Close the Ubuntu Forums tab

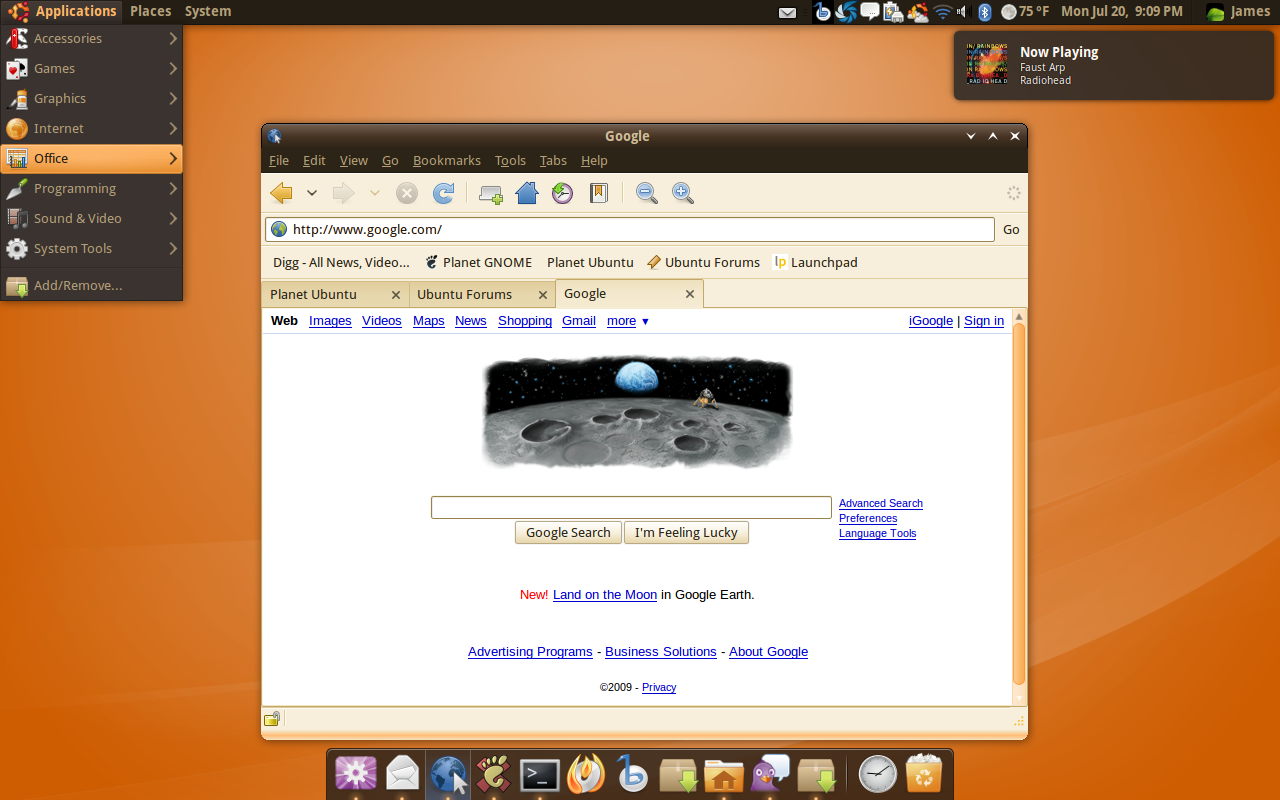point(543,295)
